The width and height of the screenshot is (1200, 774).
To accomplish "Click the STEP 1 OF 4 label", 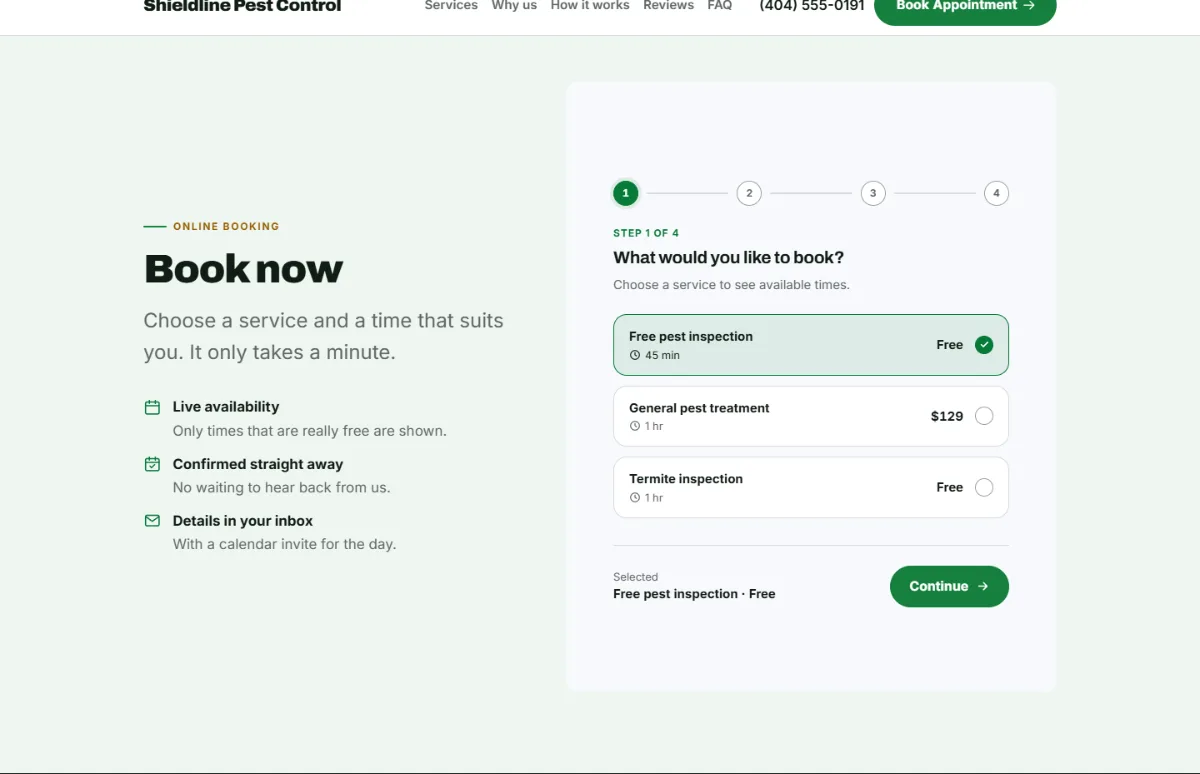I will [646, 233].
